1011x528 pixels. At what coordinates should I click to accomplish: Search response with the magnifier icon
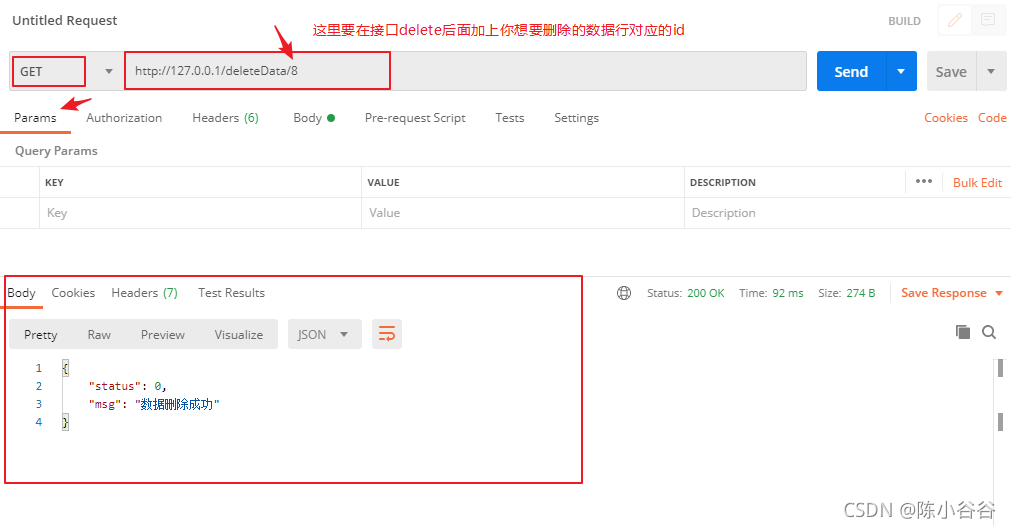[x=989, y=332]
